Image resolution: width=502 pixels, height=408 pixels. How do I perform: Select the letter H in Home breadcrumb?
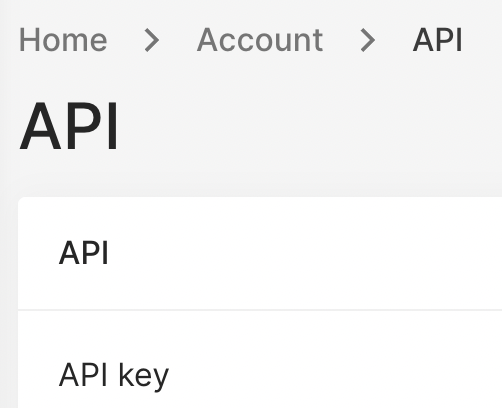(29, 40)
